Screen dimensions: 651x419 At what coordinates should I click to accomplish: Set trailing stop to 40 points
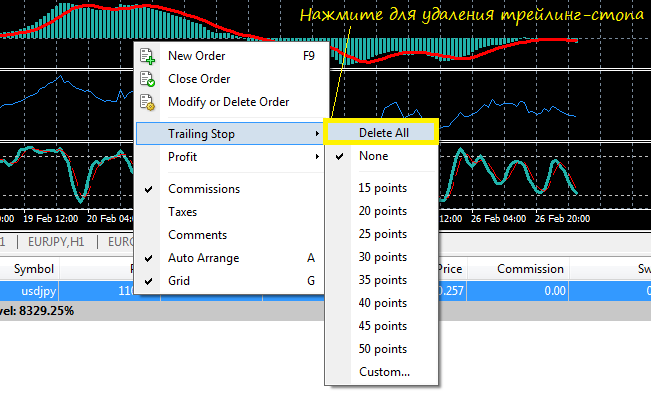(x=381, y=303)
